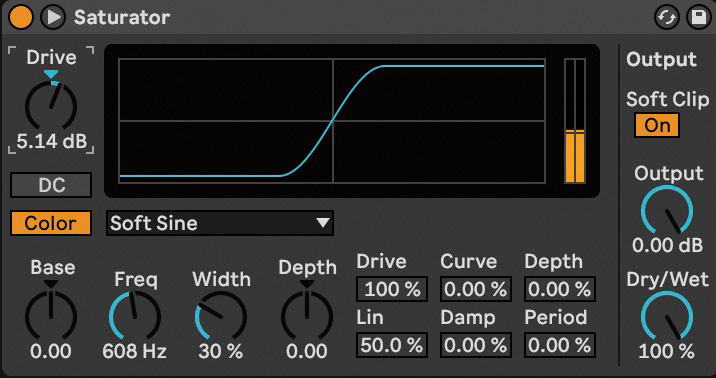Click the output level meter
The width and height of the screenshot is (716, 378).
coord(575,121)
